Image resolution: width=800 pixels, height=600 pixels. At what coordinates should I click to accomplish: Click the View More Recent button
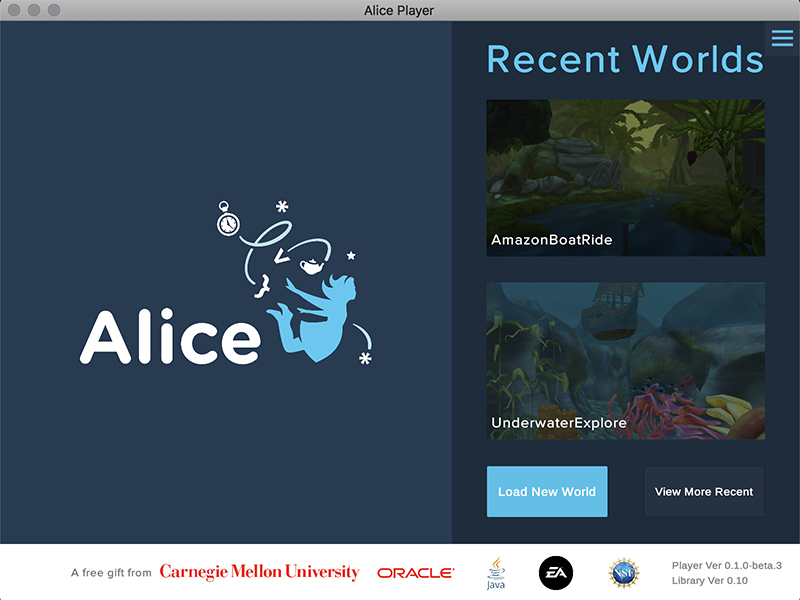(x=704, y=491)
